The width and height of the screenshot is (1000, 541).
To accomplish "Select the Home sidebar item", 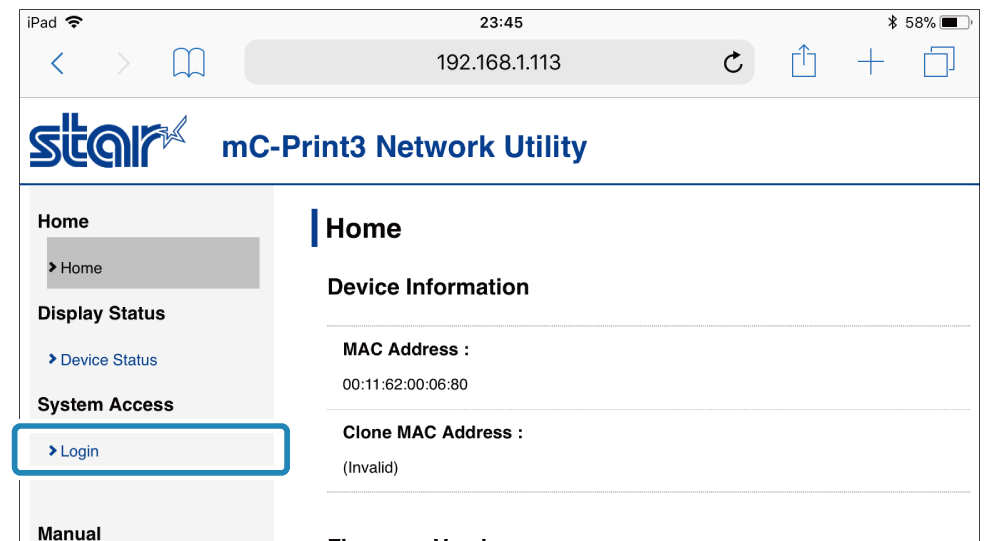I will tap(81, 268).
